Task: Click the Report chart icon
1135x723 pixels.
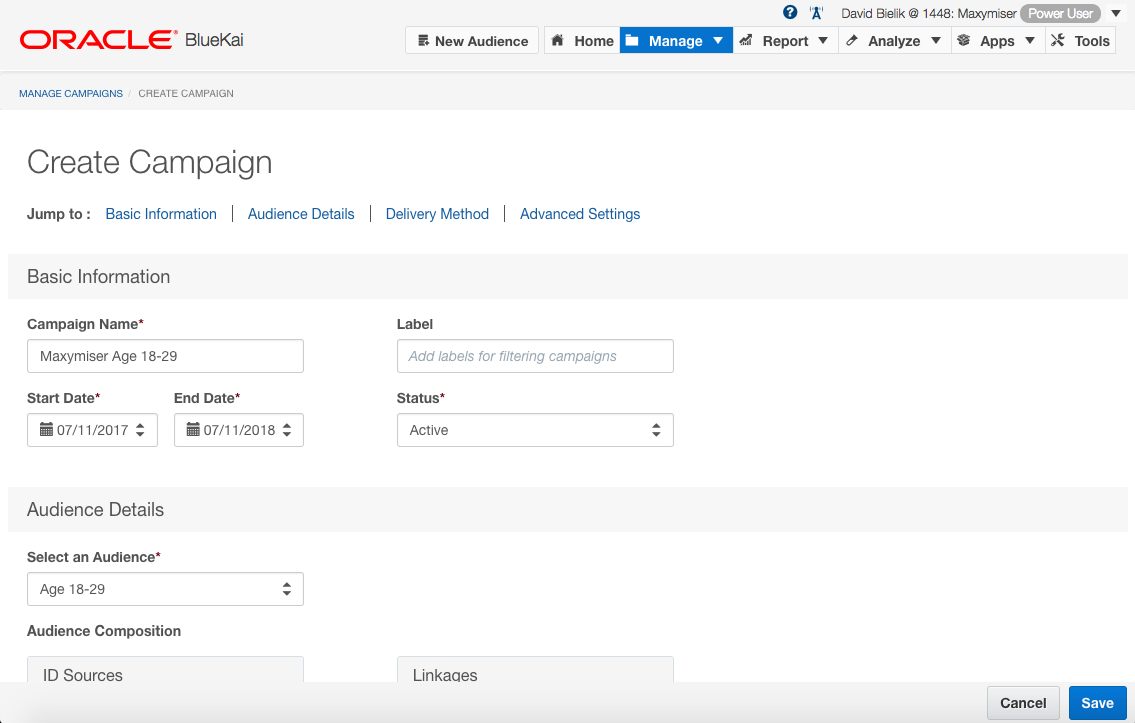Action: tap(746, 41)
